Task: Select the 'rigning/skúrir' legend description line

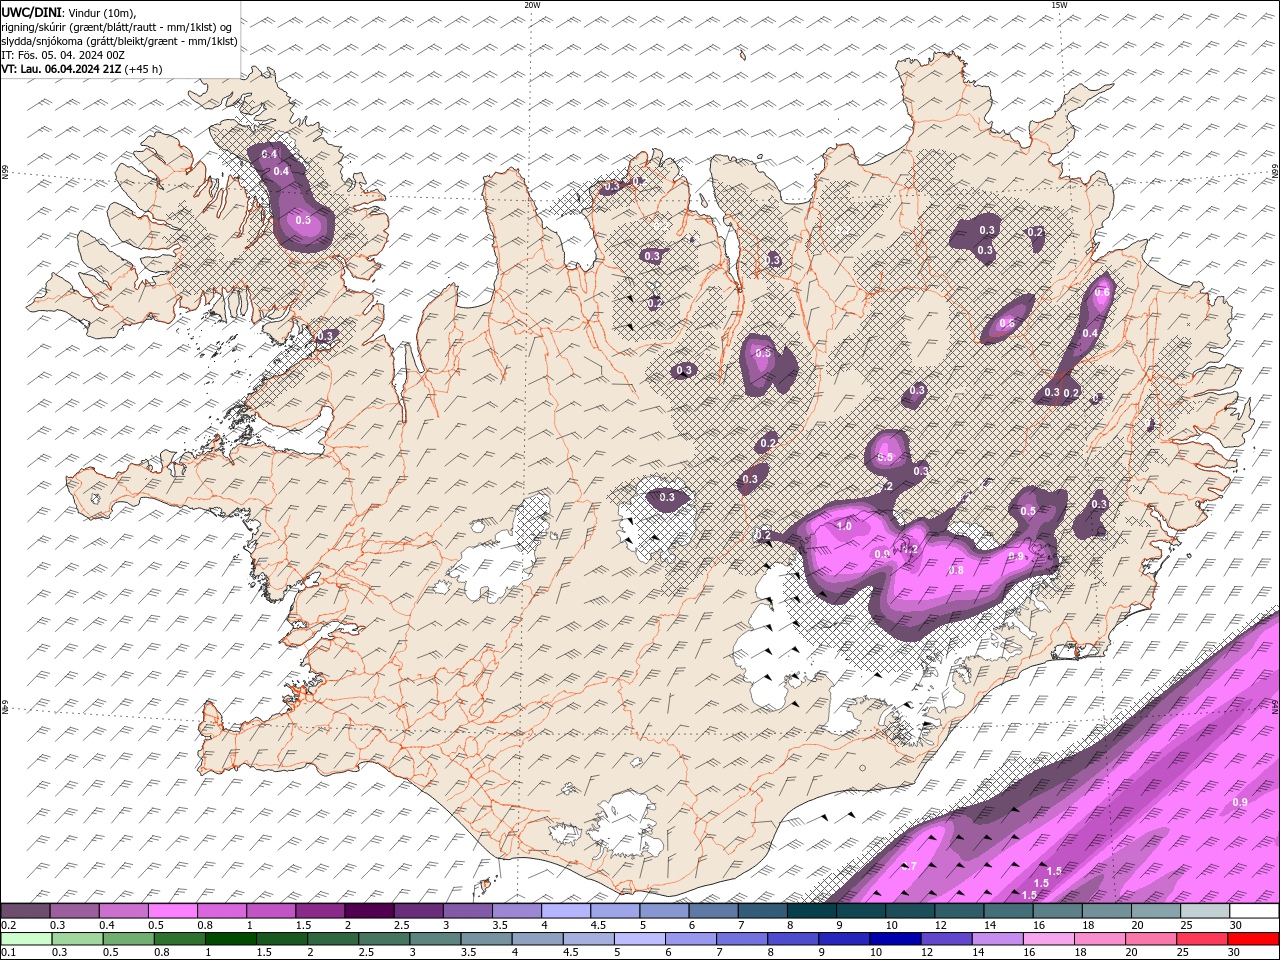Action: click(x=116, y=27)
